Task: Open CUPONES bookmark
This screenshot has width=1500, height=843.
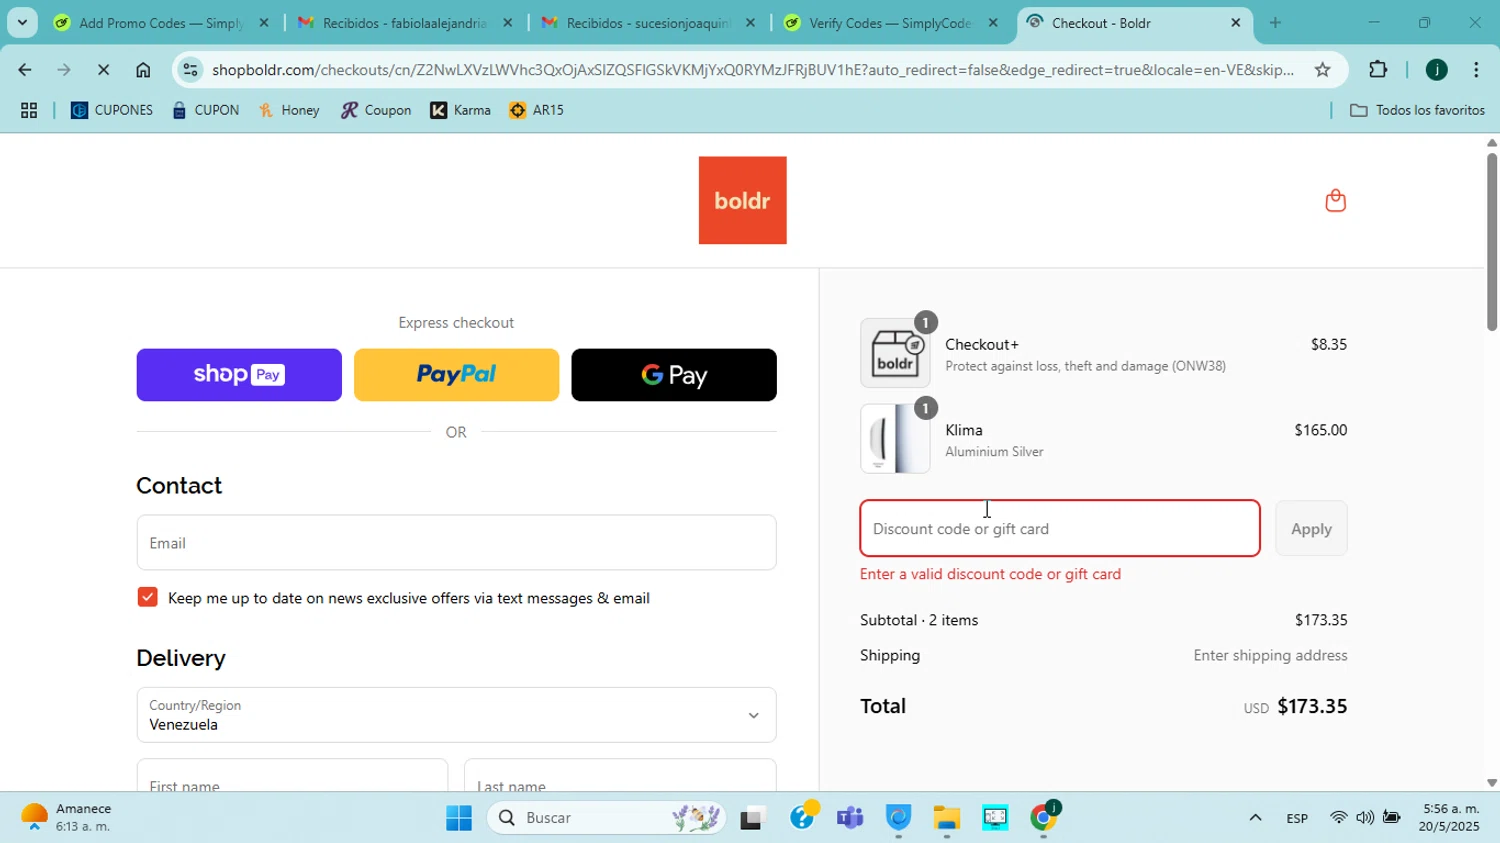Action: click(x=112, y=111)
